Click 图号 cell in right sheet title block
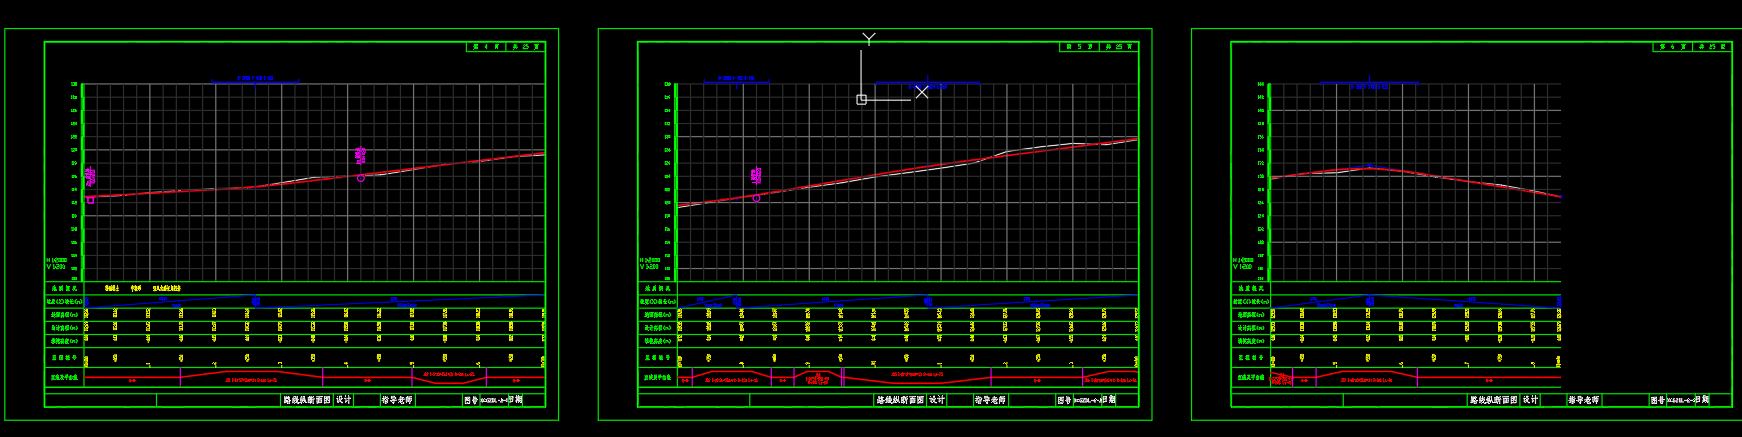 click(x=1658, y=400)
